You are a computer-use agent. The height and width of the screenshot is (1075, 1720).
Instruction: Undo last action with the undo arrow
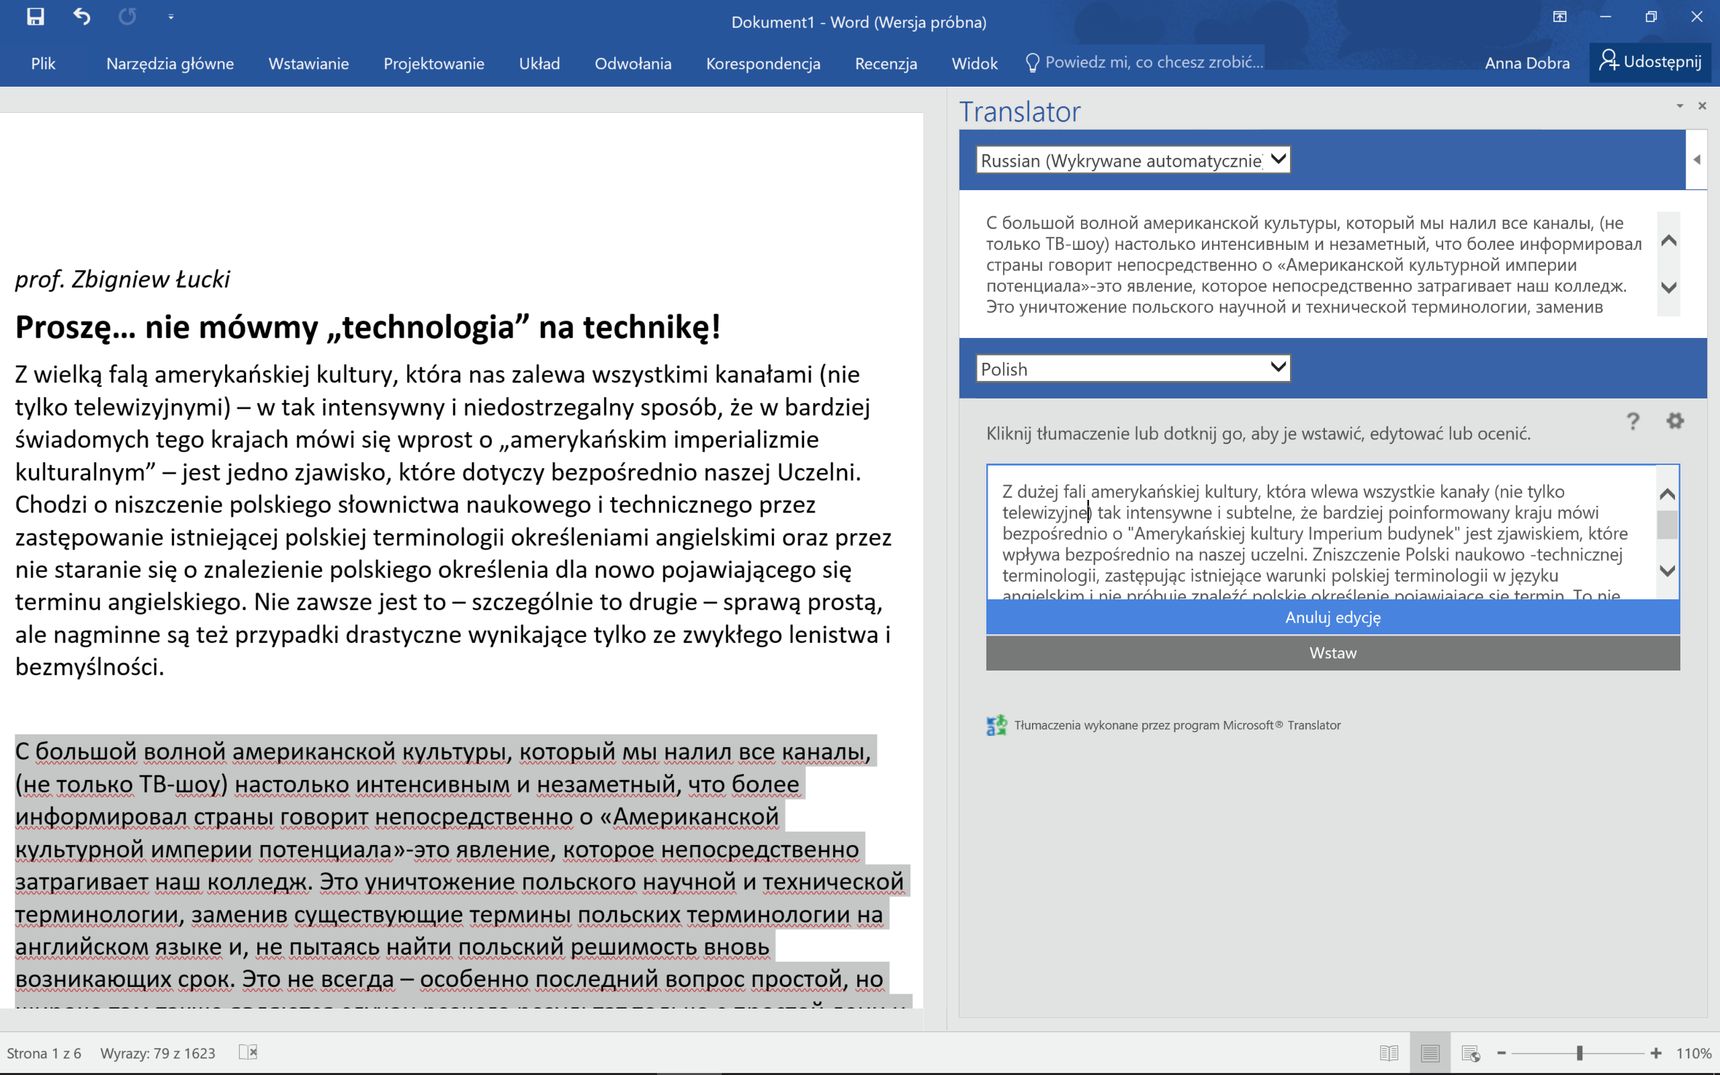(x=82, y=16)
